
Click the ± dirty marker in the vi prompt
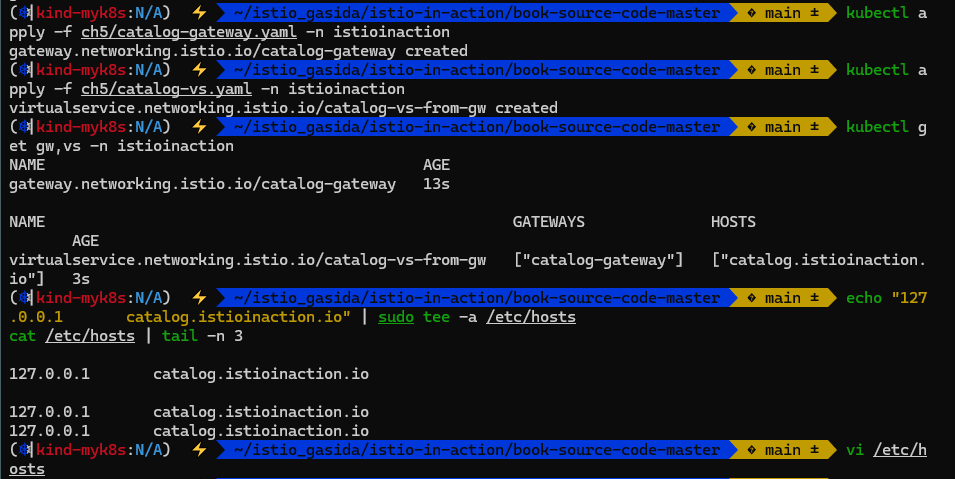click(814, 450)
